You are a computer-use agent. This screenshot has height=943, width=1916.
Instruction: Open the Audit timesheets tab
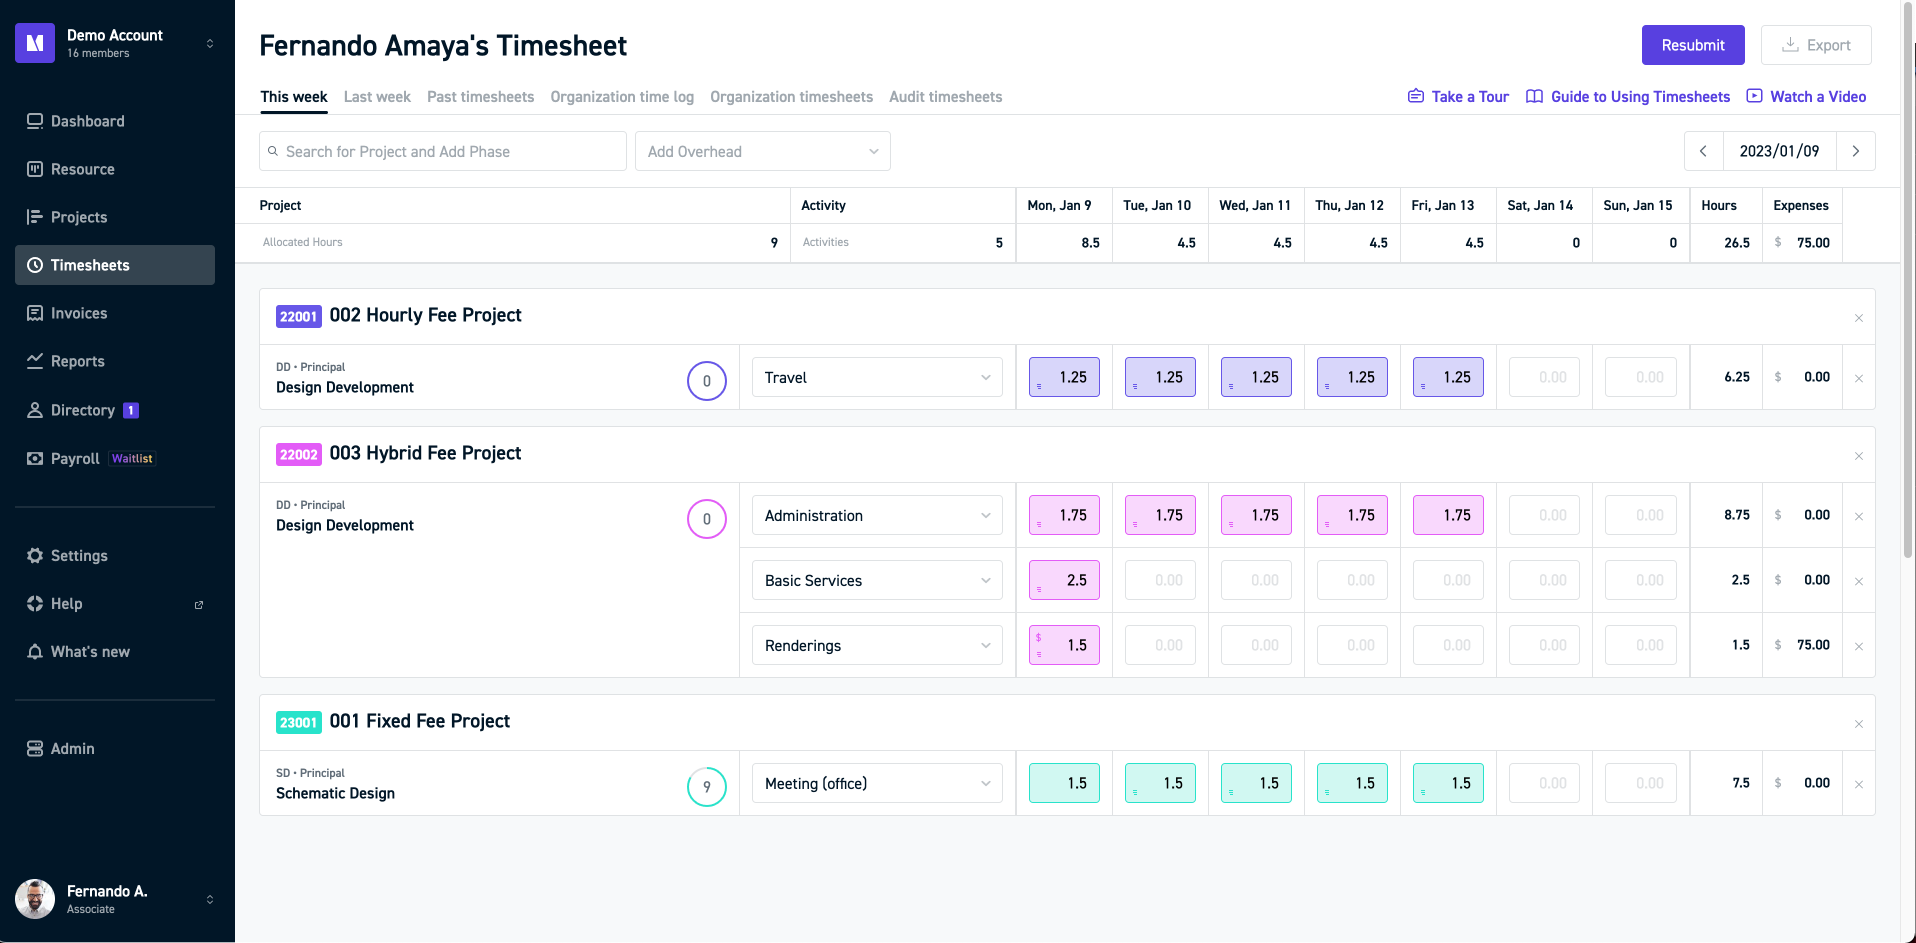[x=945, y=97]
